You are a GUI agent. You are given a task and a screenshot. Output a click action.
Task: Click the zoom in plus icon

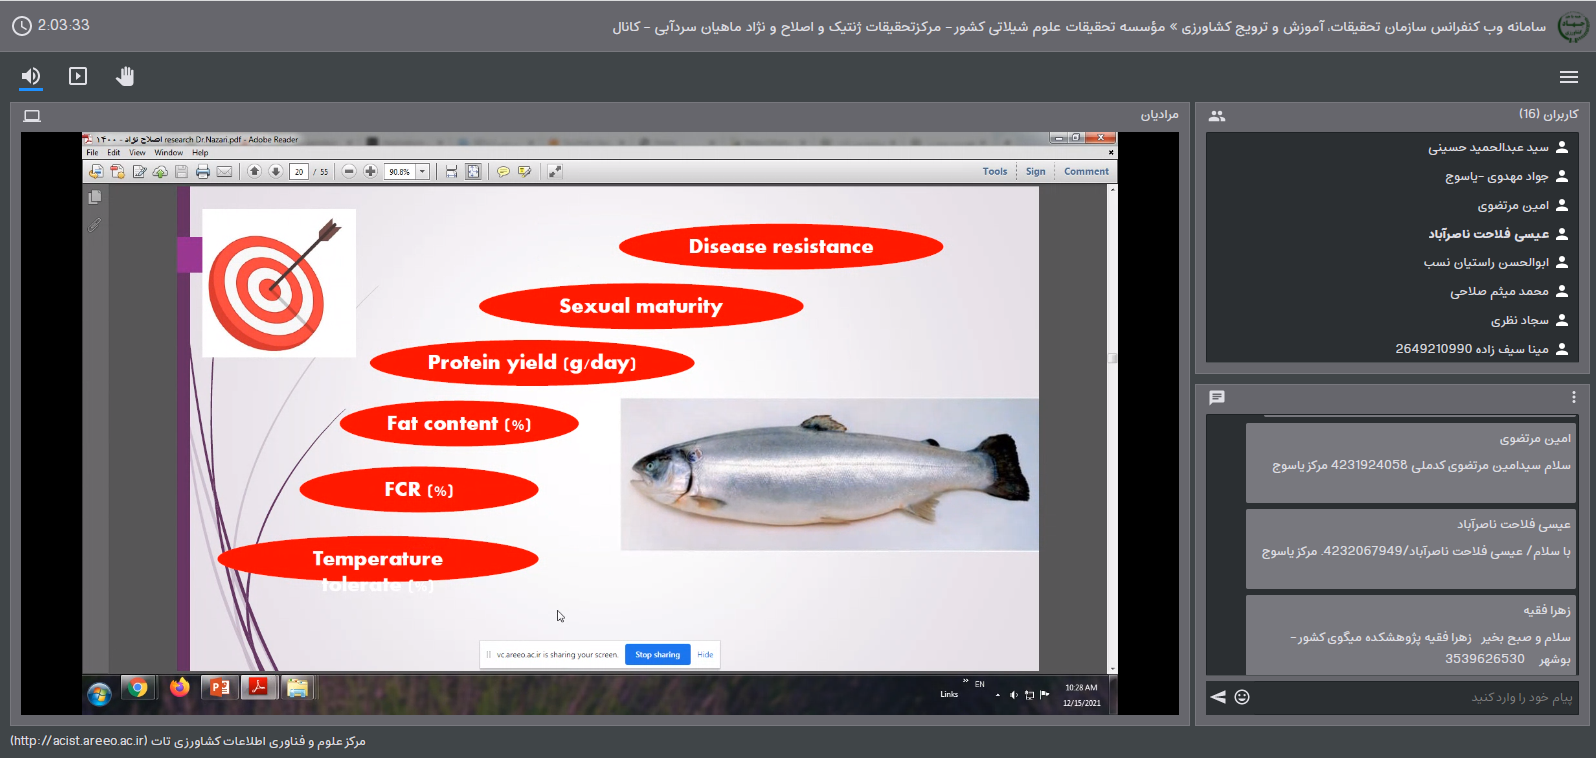pyautogui.click(x=370, y=172)
